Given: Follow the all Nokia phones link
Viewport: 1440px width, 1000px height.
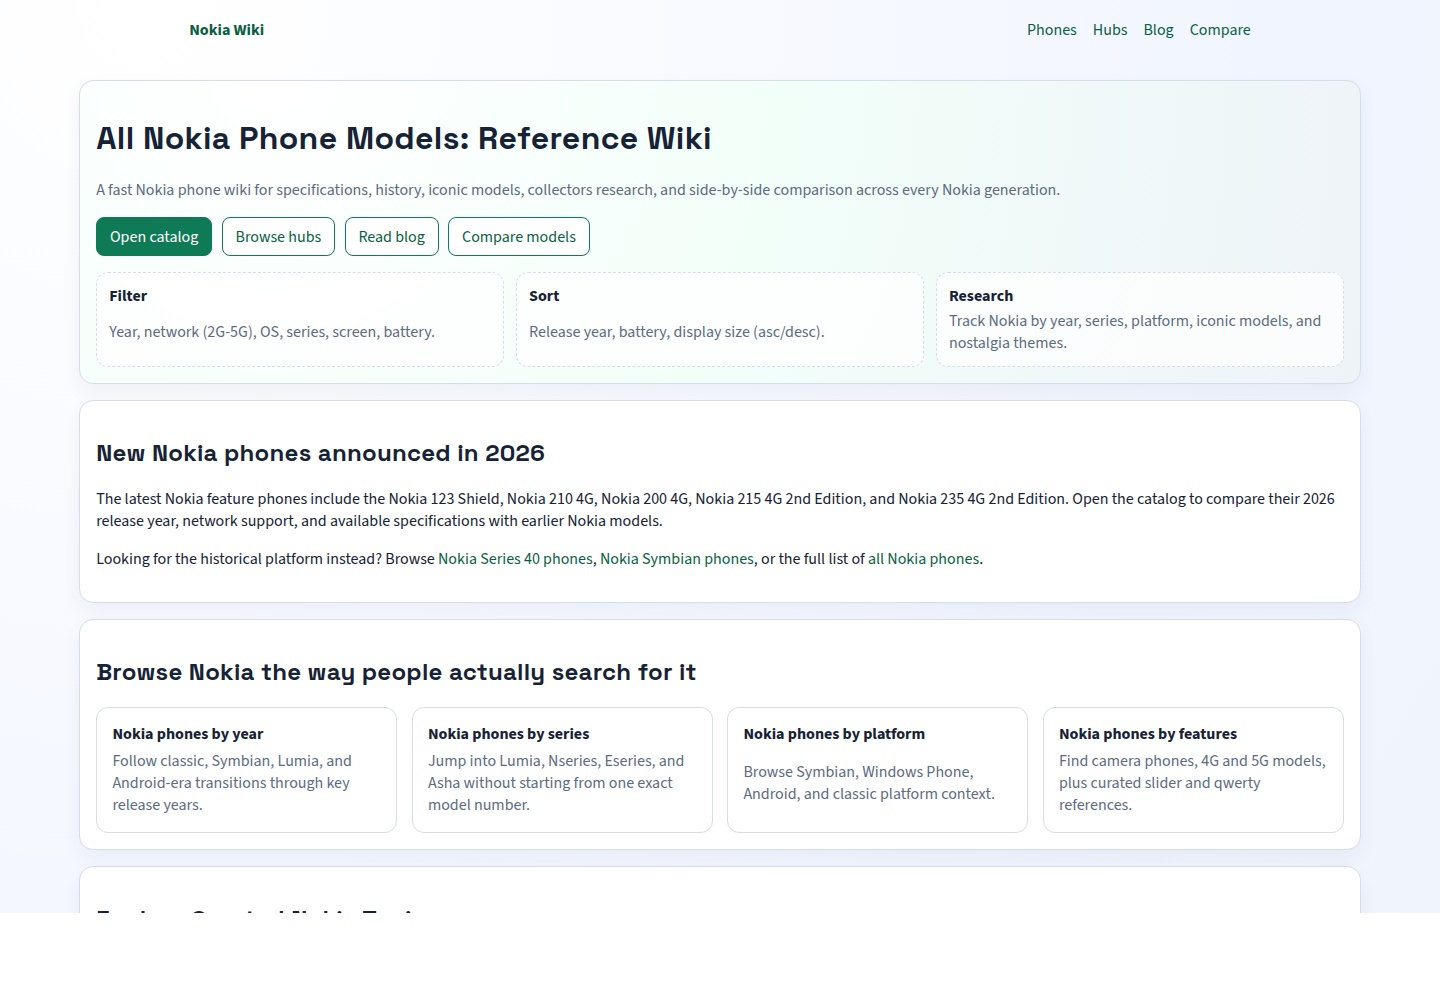Looking at the screenshot, I should coord(924,559).
